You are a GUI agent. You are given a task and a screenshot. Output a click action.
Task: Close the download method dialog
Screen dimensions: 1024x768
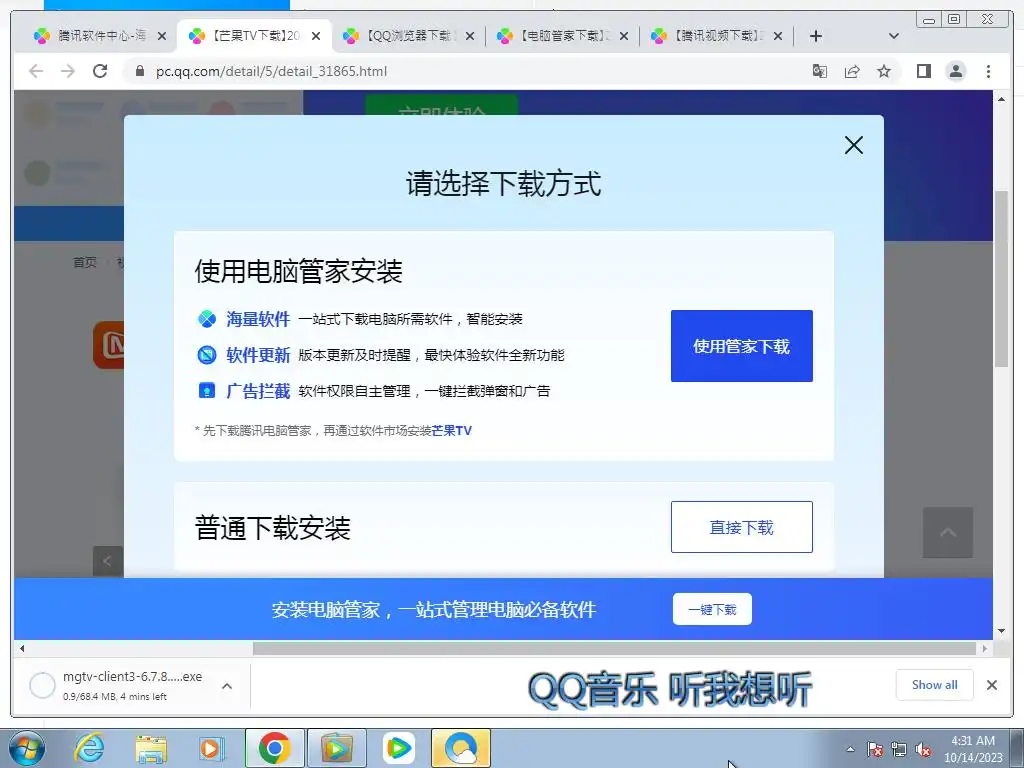point(854,145)
